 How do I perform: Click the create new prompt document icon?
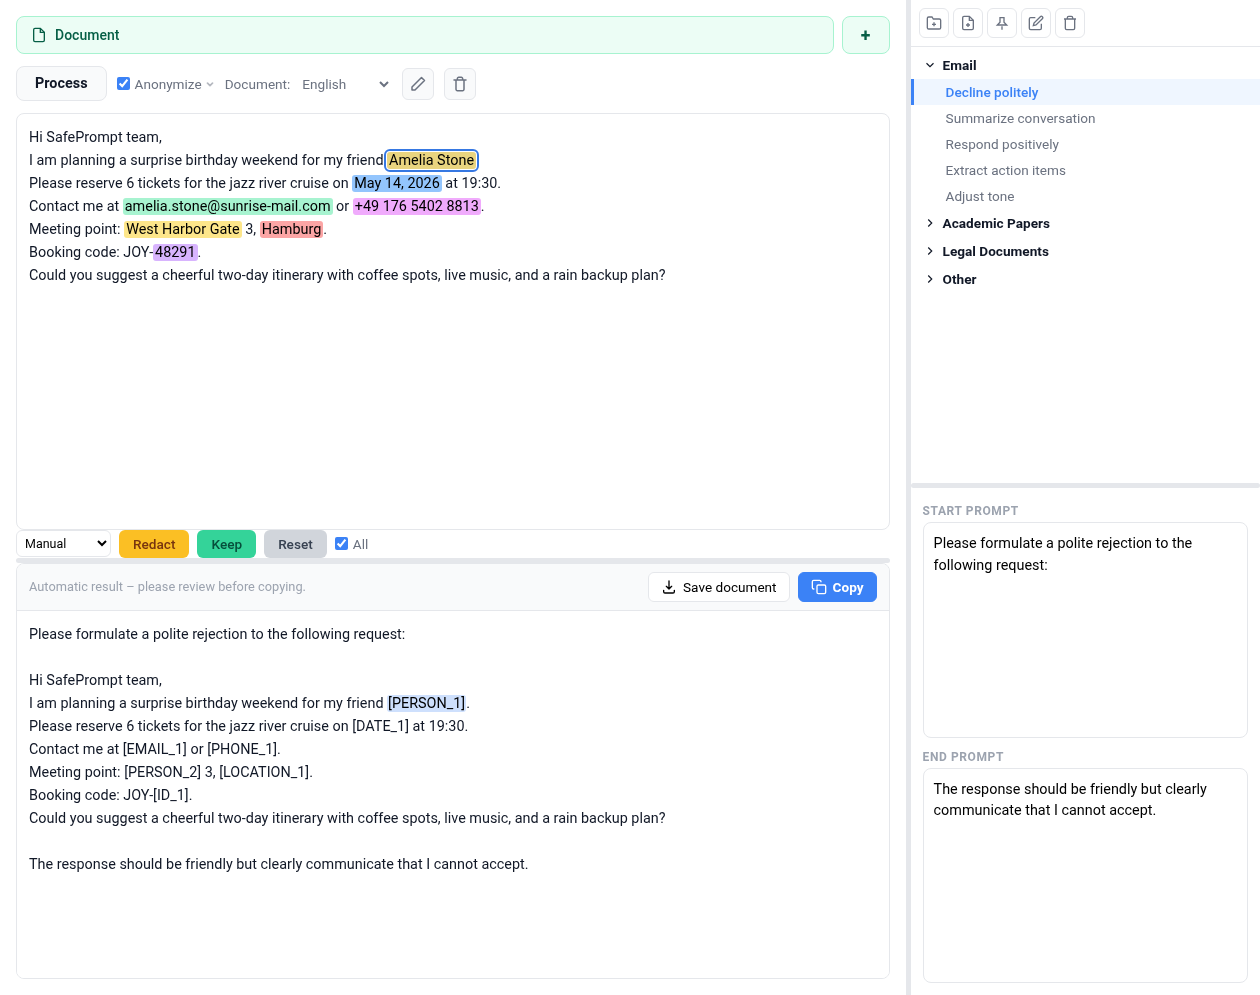967,22
